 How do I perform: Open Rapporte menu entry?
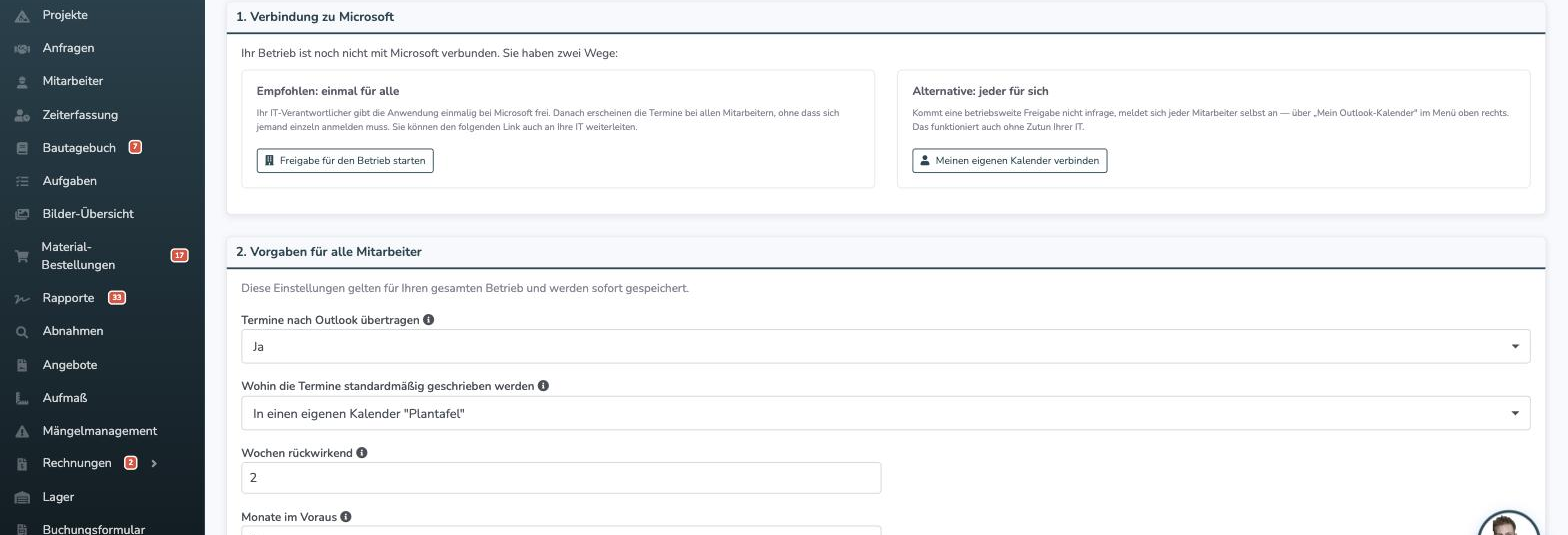[x=68, y=298]
